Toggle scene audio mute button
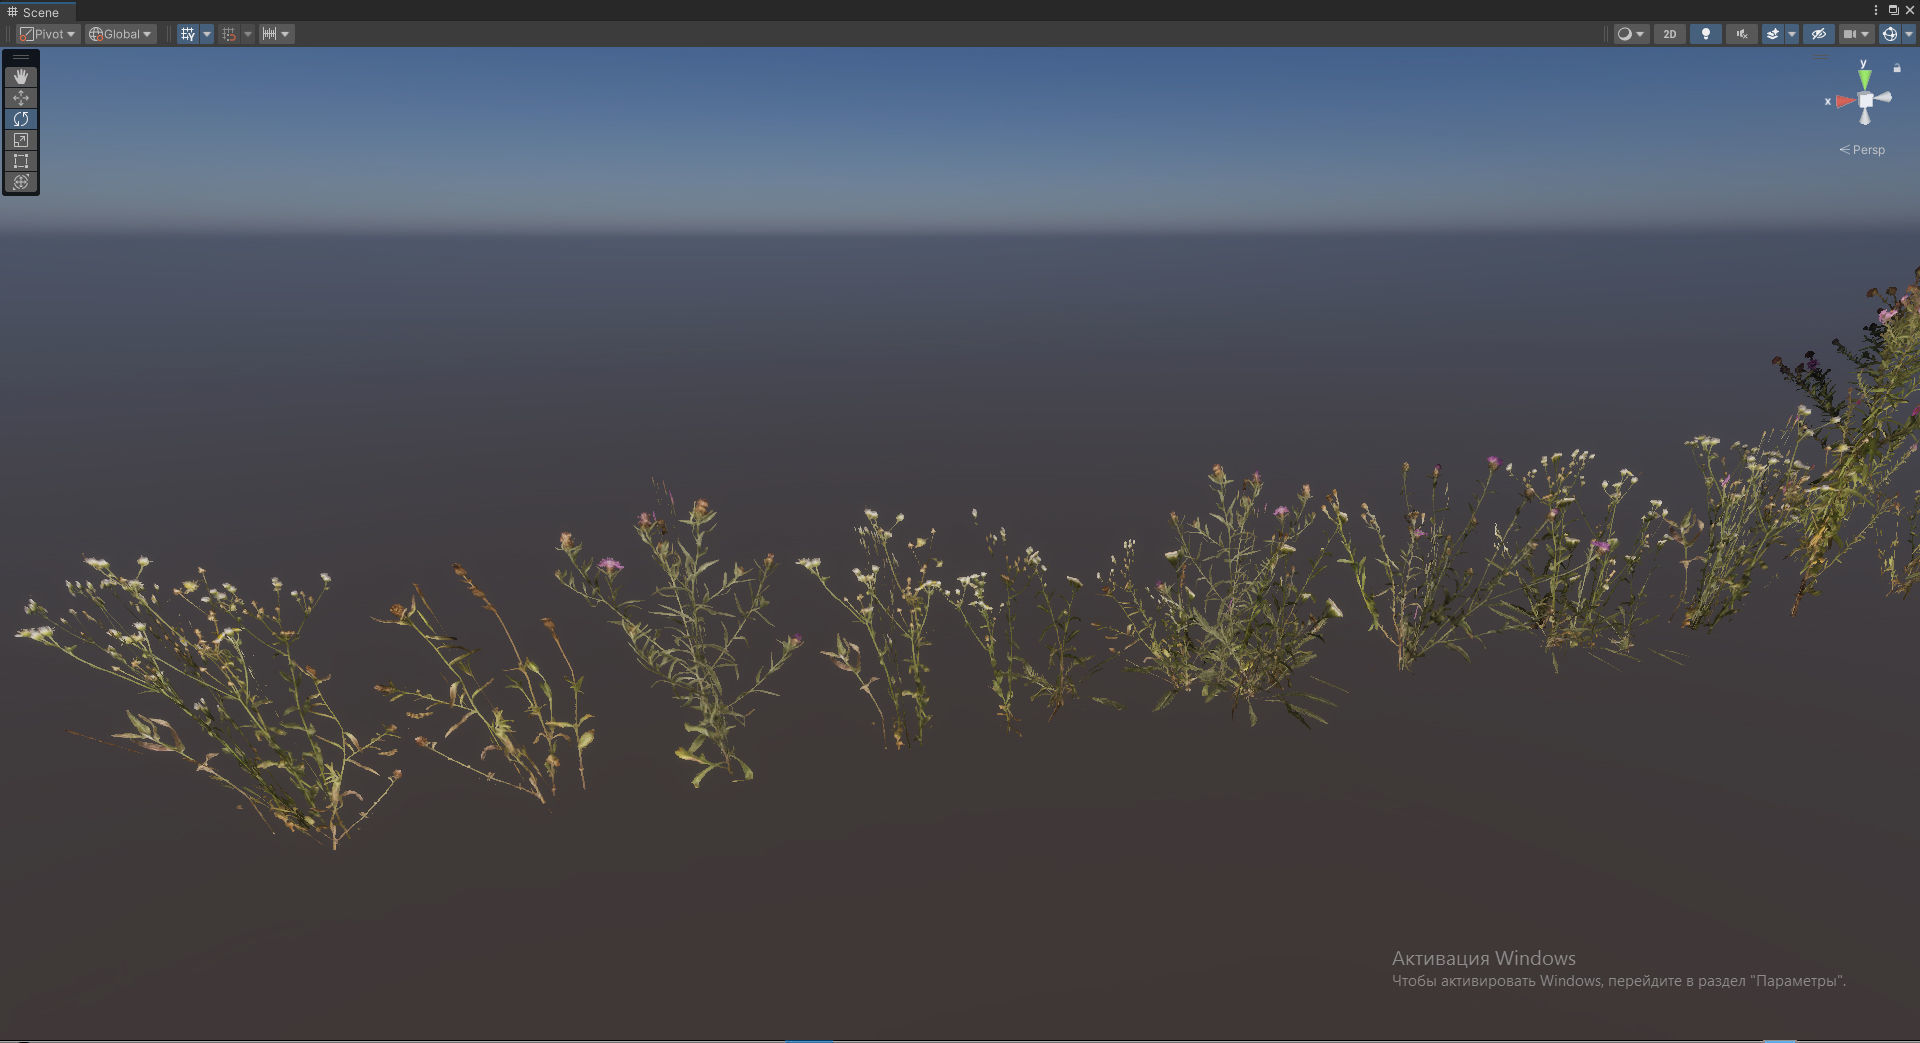Viewport: 1920px width, 1043px height. pyautogui.click(x=1742, y=34)
